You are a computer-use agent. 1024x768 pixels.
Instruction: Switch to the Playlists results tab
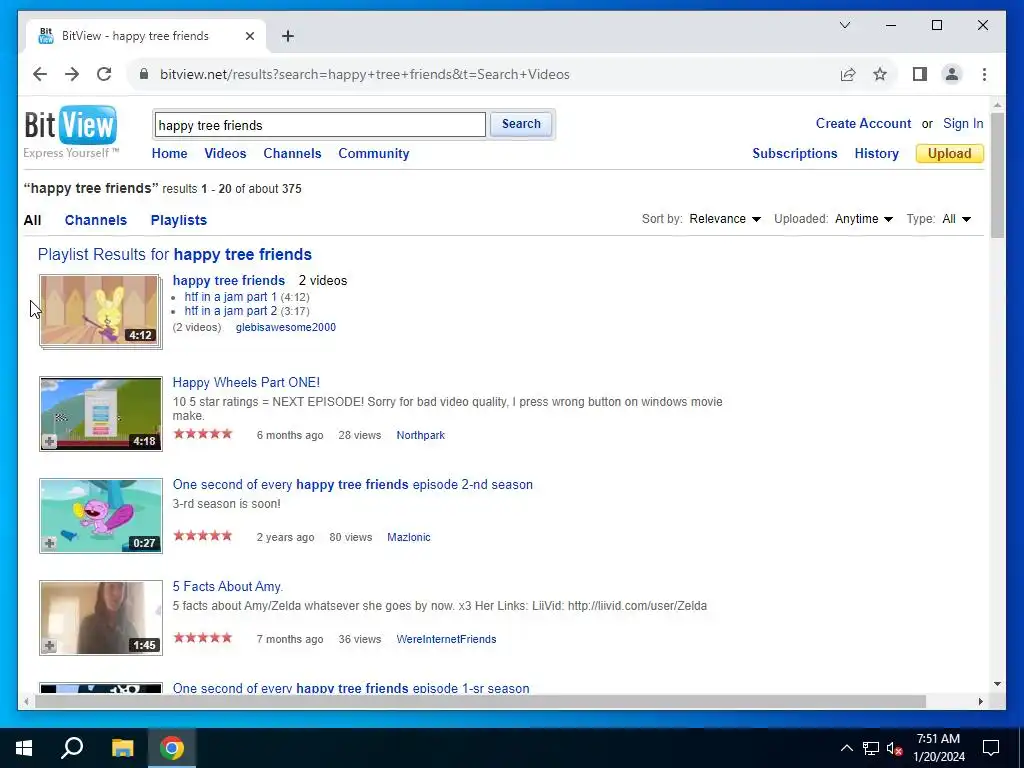[178, 220]
